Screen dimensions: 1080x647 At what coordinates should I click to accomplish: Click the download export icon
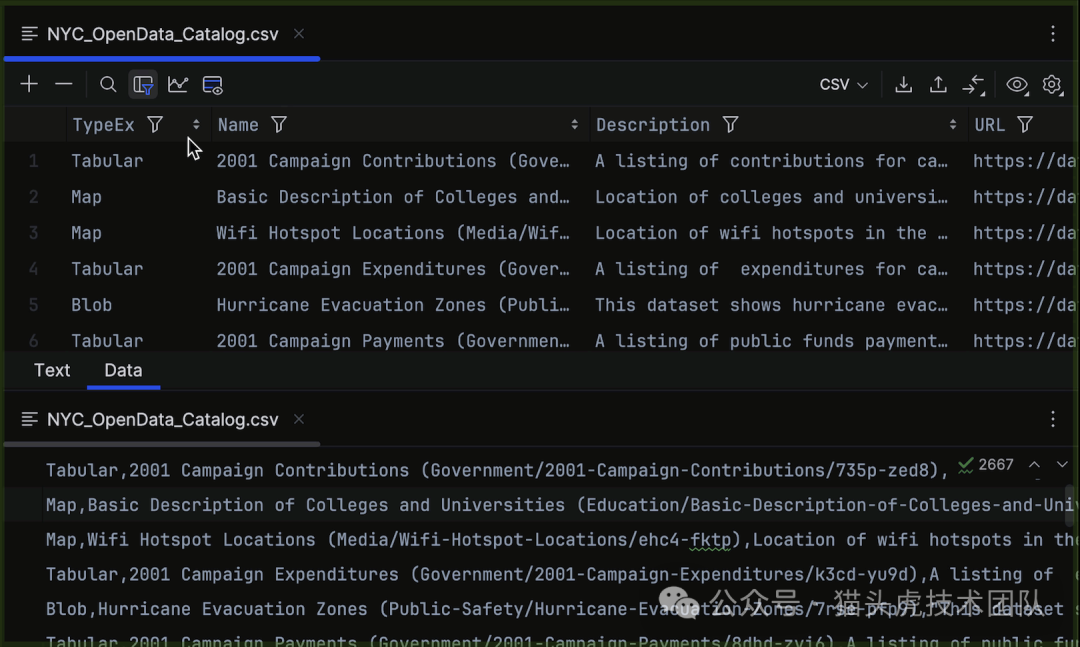click(x=903, y=85)
